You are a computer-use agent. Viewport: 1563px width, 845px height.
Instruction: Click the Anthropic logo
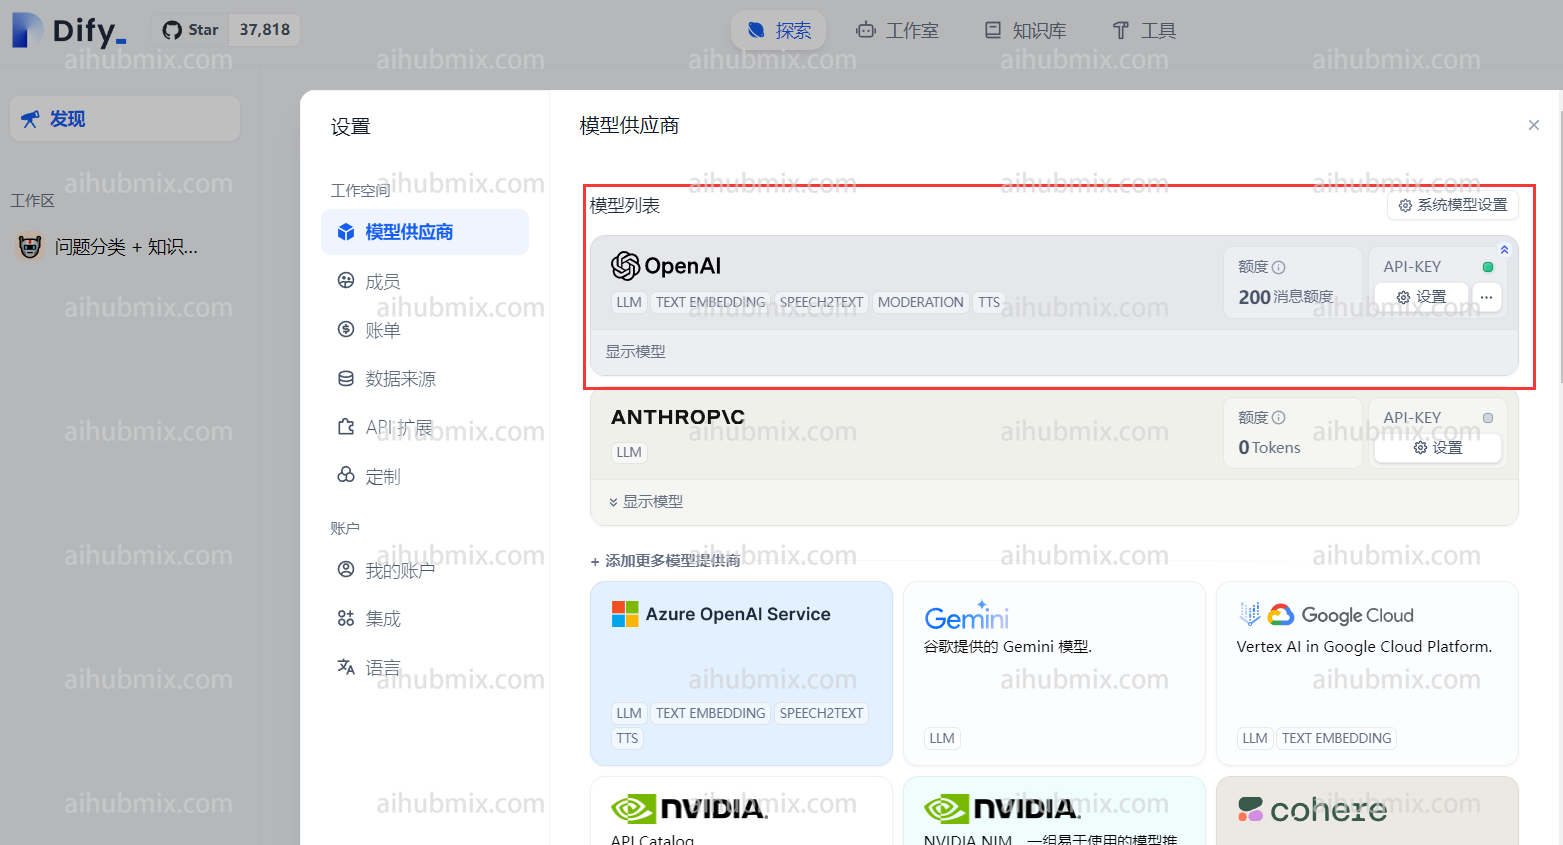(678, 417)
